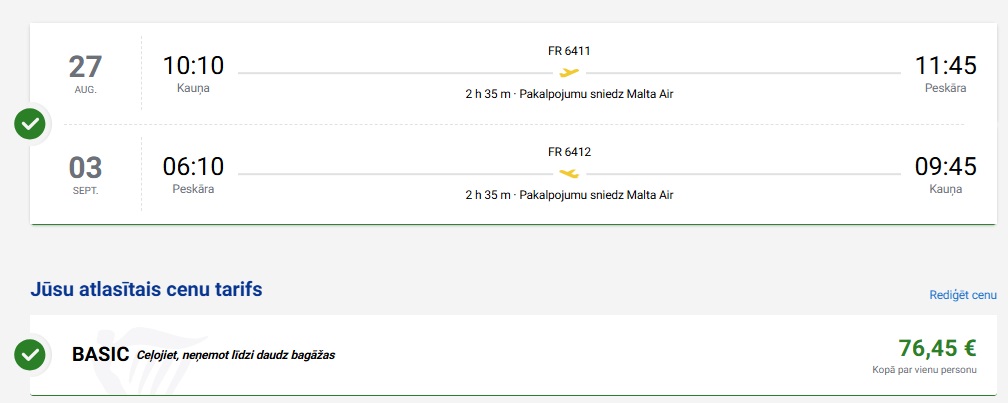The height and width of the screenshot is (403, 1008).
Task: Click outbound flight duration 2 h 35 m text
Action: click(x=488, y=94)
